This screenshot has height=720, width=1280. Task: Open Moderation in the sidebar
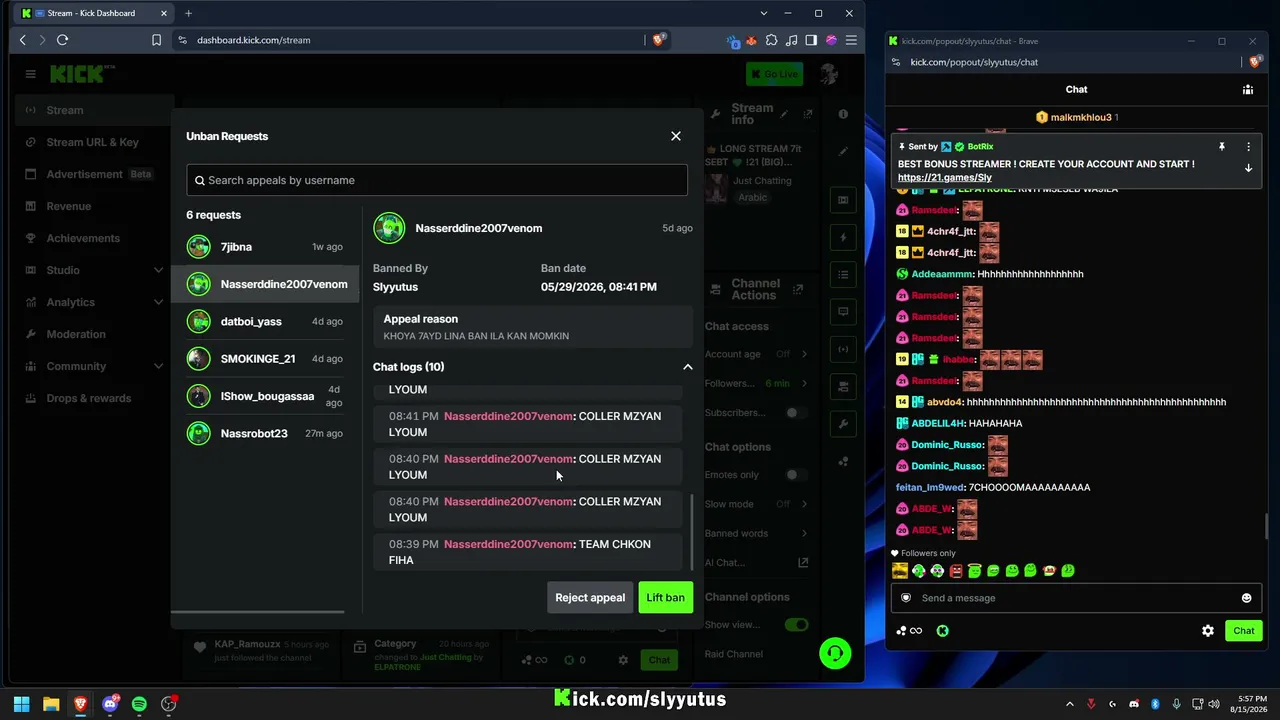95,334
